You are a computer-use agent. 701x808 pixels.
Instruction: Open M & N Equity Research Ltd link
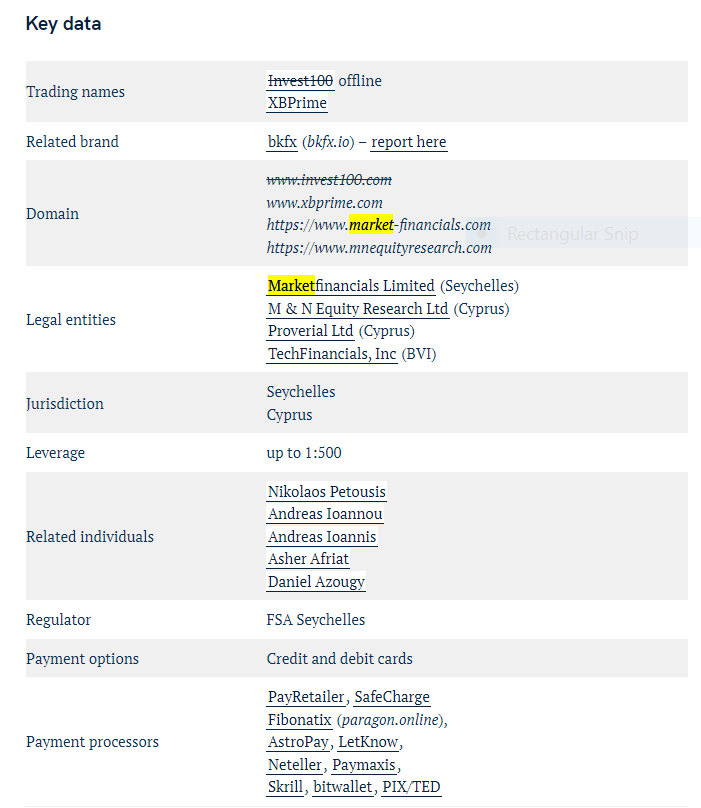pos(358,309)
